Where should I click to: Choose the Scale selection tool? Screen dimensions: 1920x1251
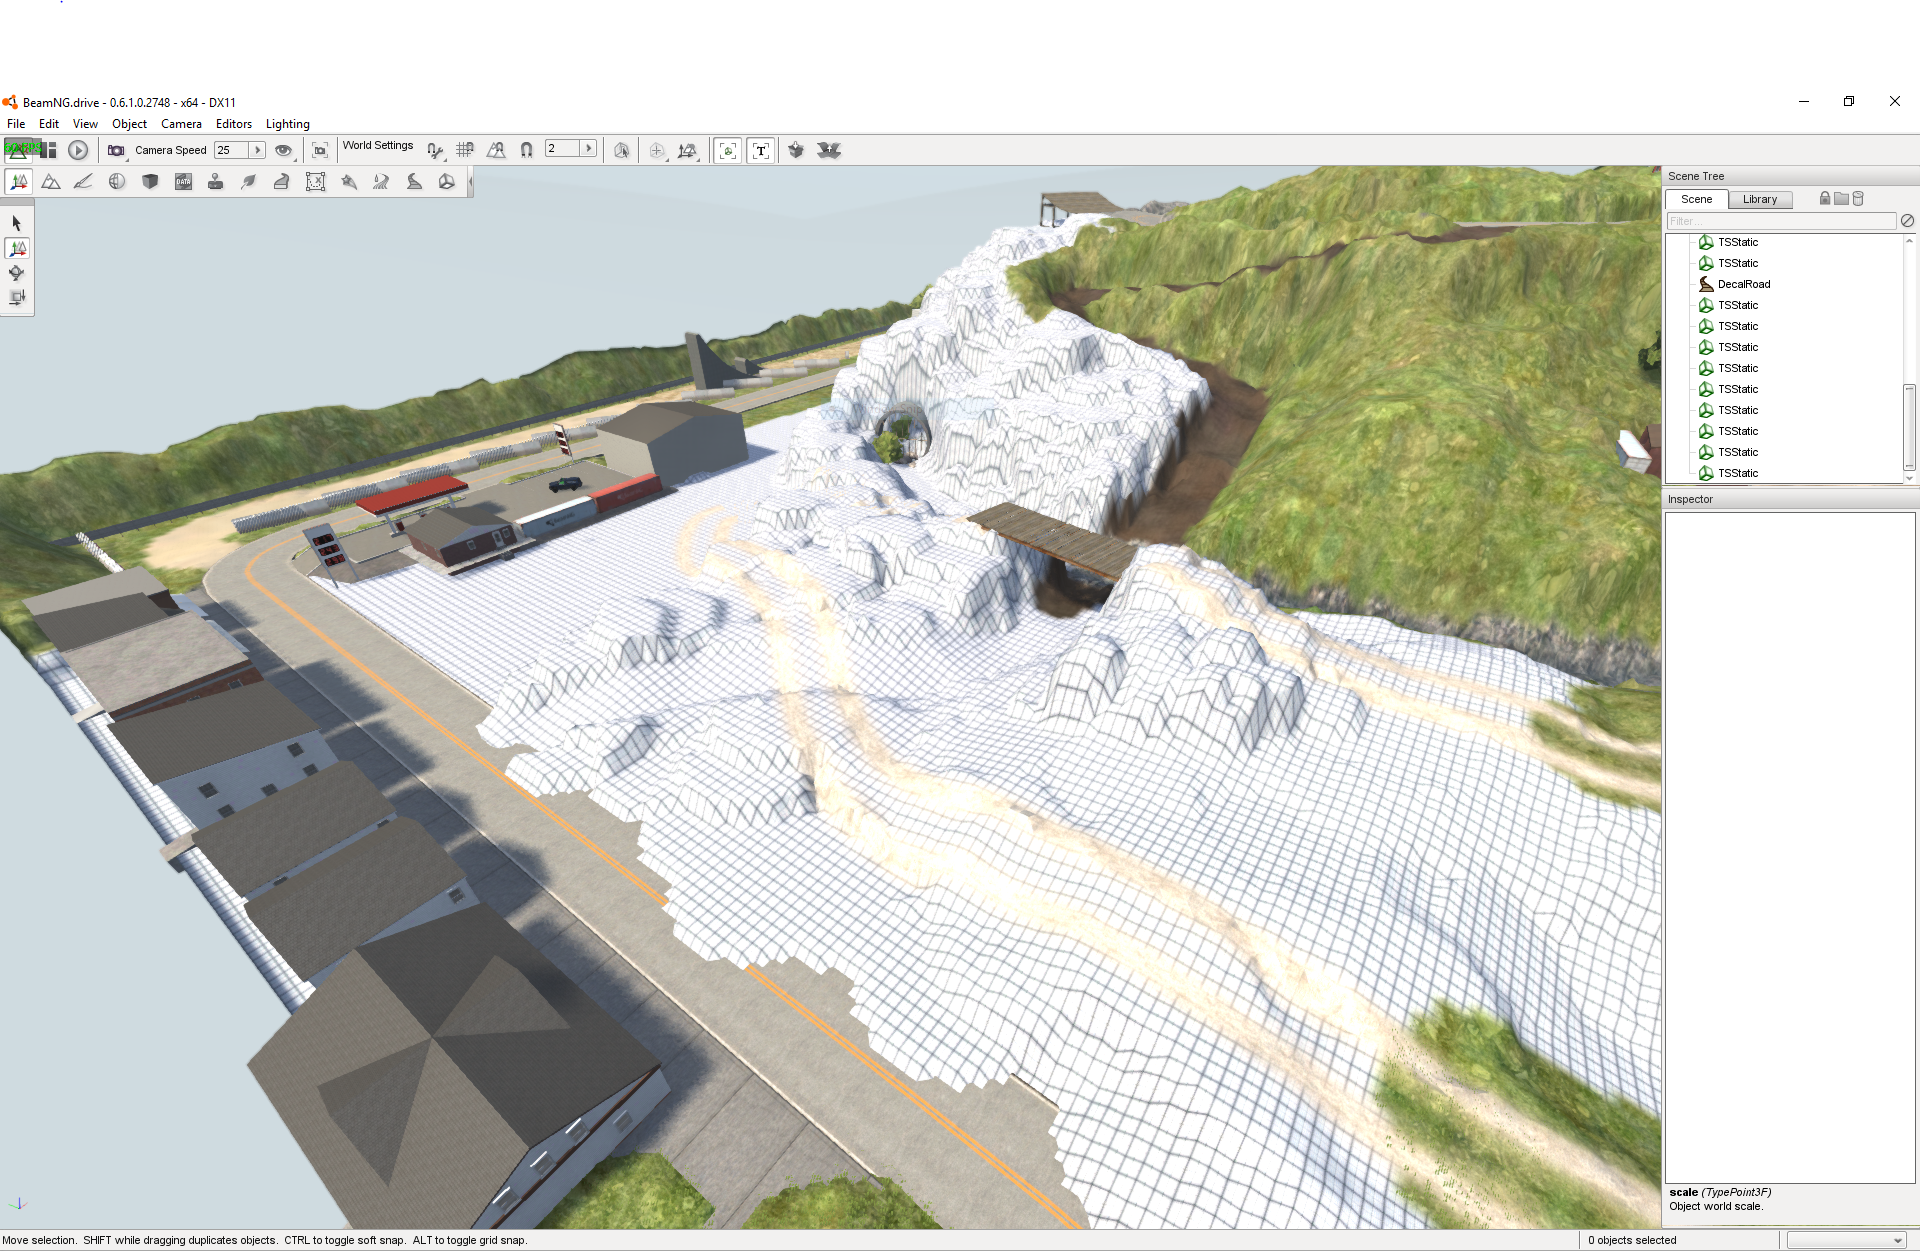coord(17,297)
